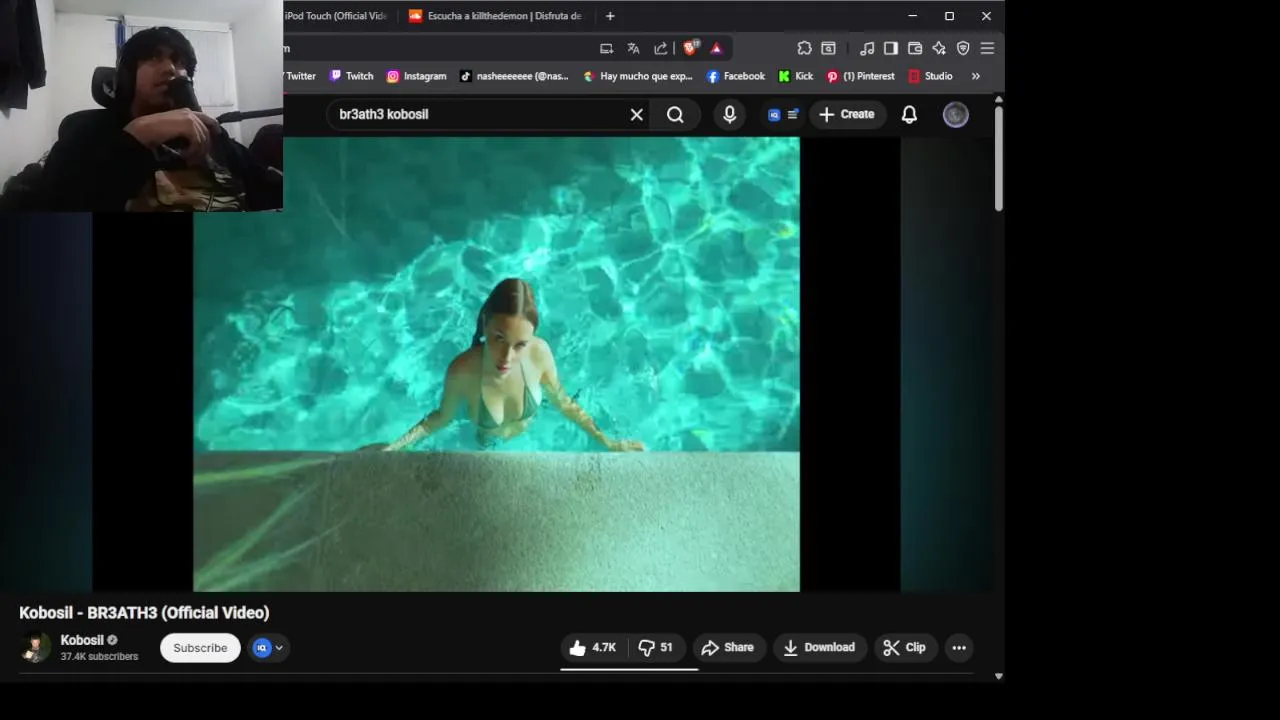Like the video with thumbs up
This screenshot has height=720, width=1280.
tap(593, 648)
